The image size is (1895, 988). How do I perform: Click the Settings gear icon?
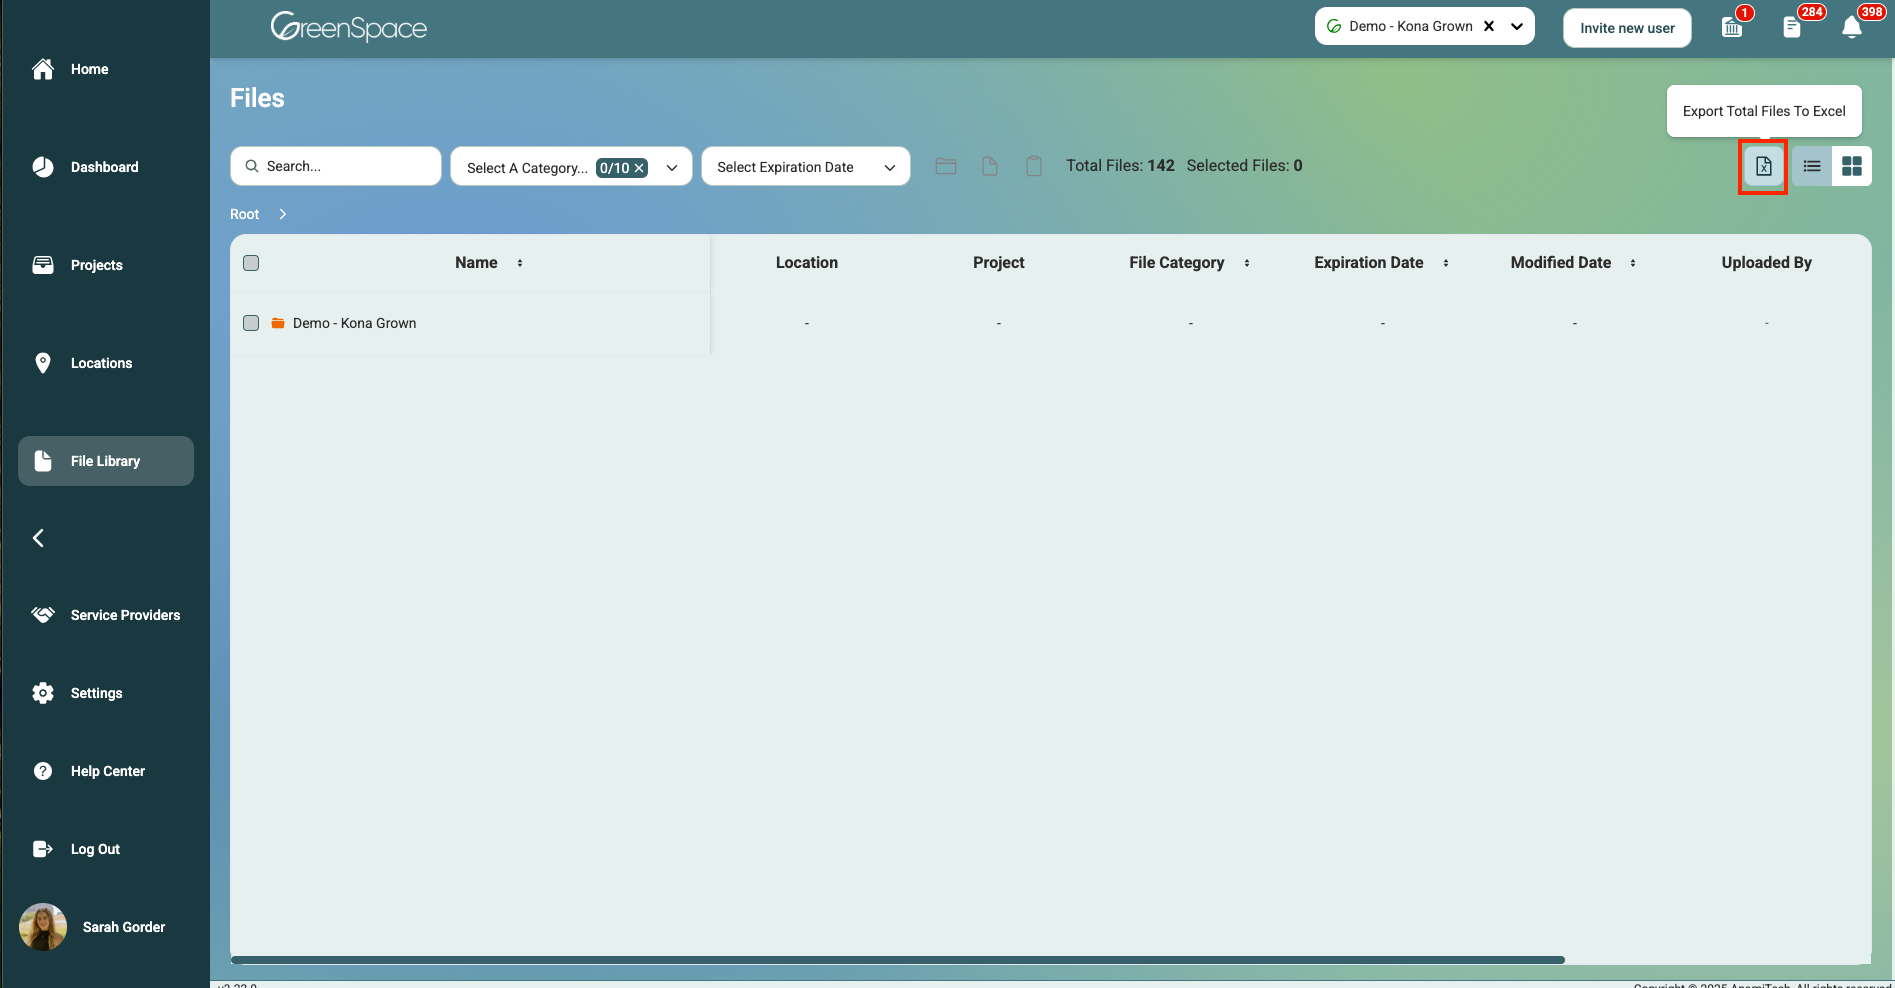point(43,693)
